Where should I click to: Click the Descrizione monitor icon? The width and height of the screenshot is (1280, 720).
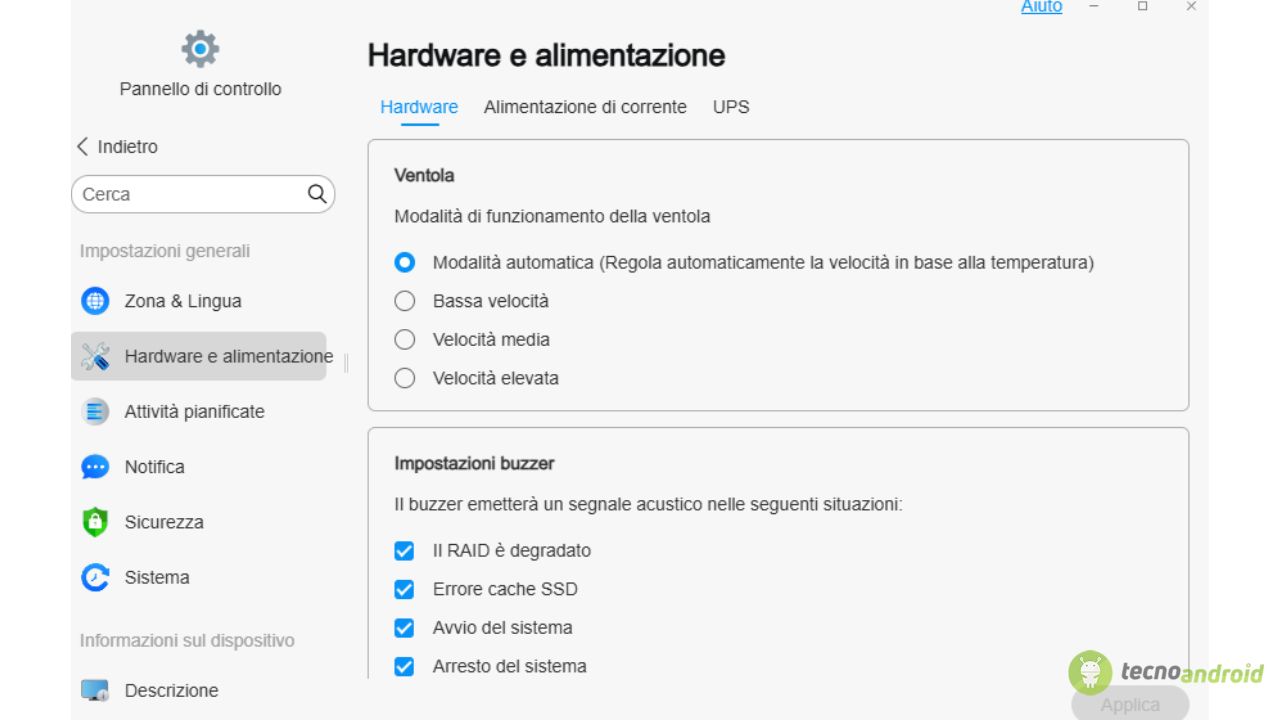(x=95, y=690)
